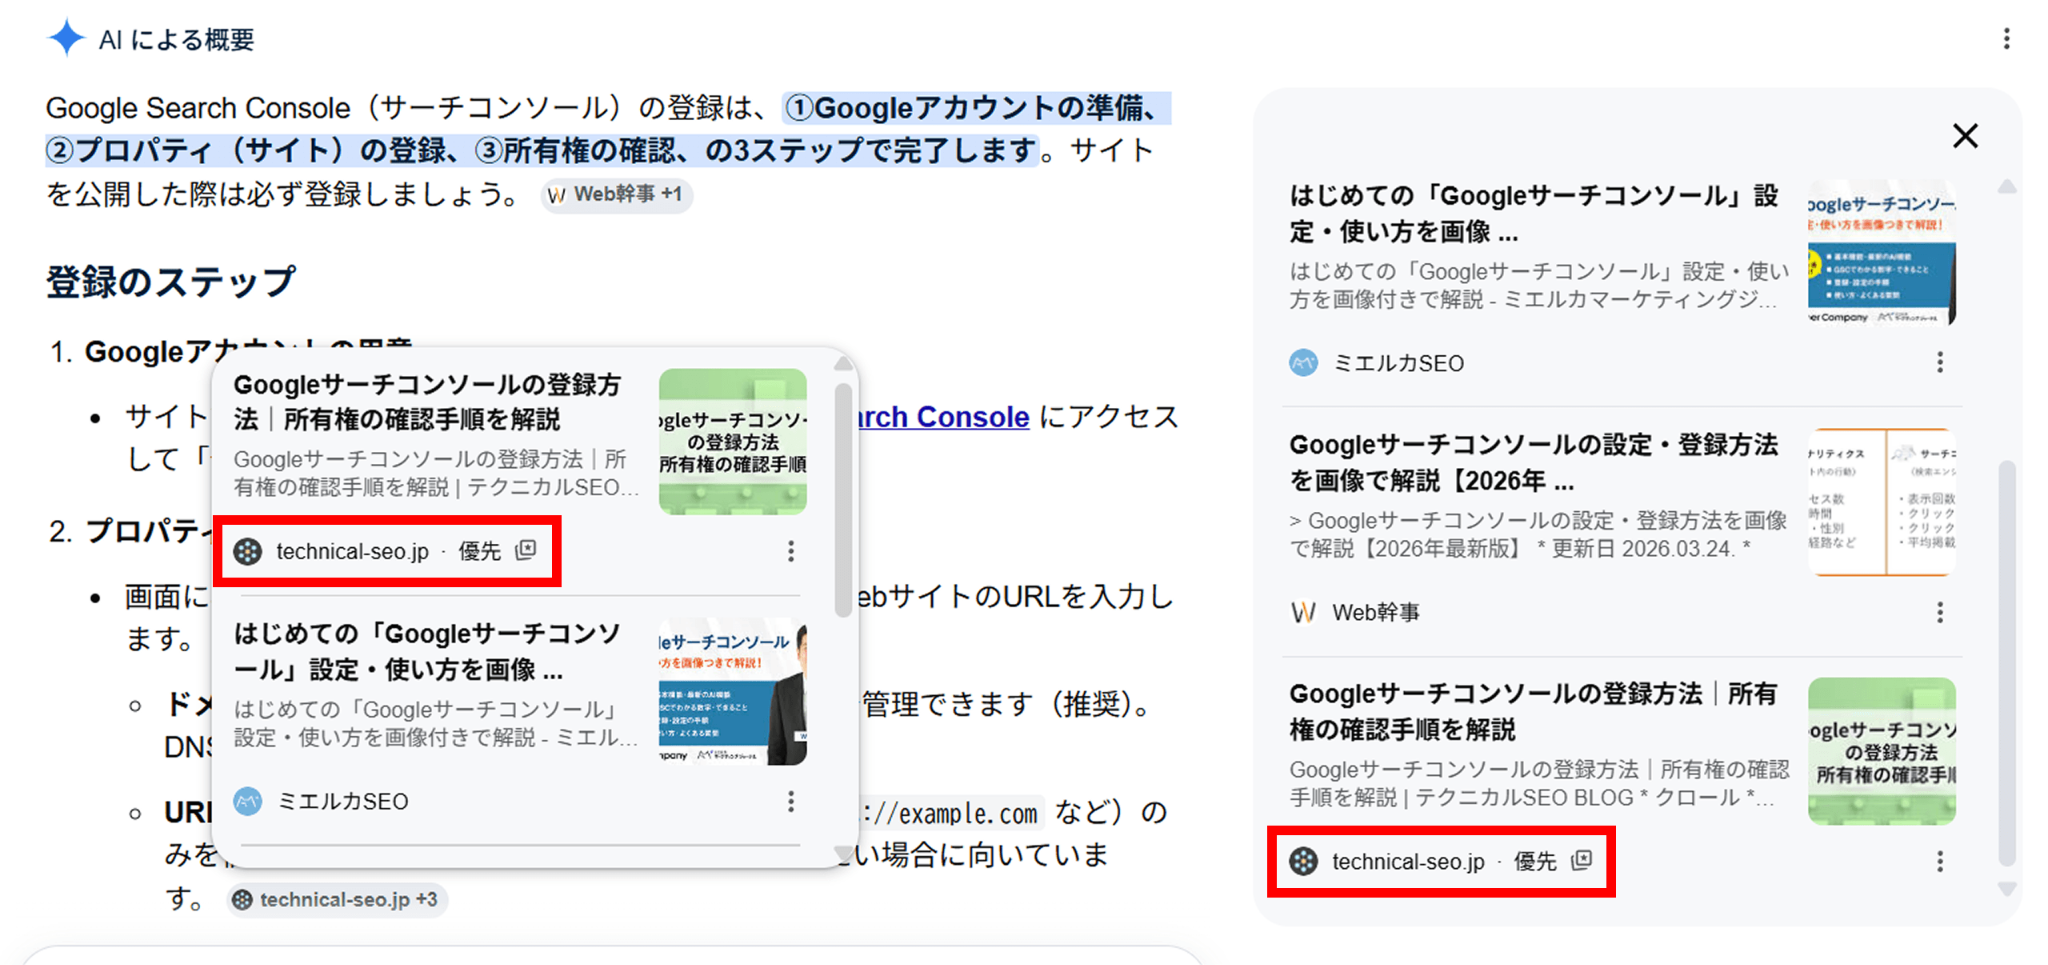Click popup thumbnail of ミエルカSEO article

[x=733, y=691]
